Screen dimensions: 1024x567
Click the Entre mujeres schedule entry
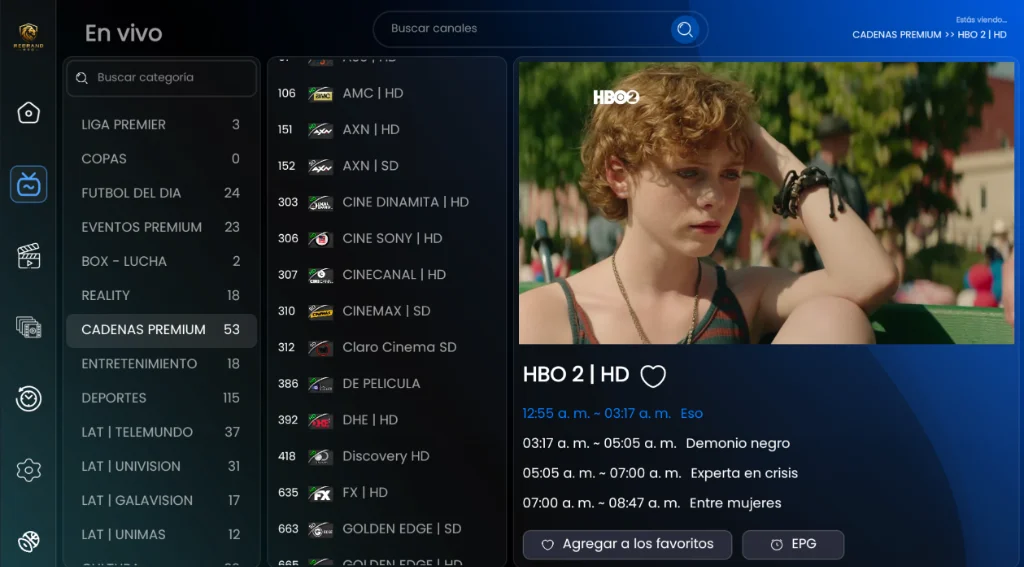coord(652,503)
